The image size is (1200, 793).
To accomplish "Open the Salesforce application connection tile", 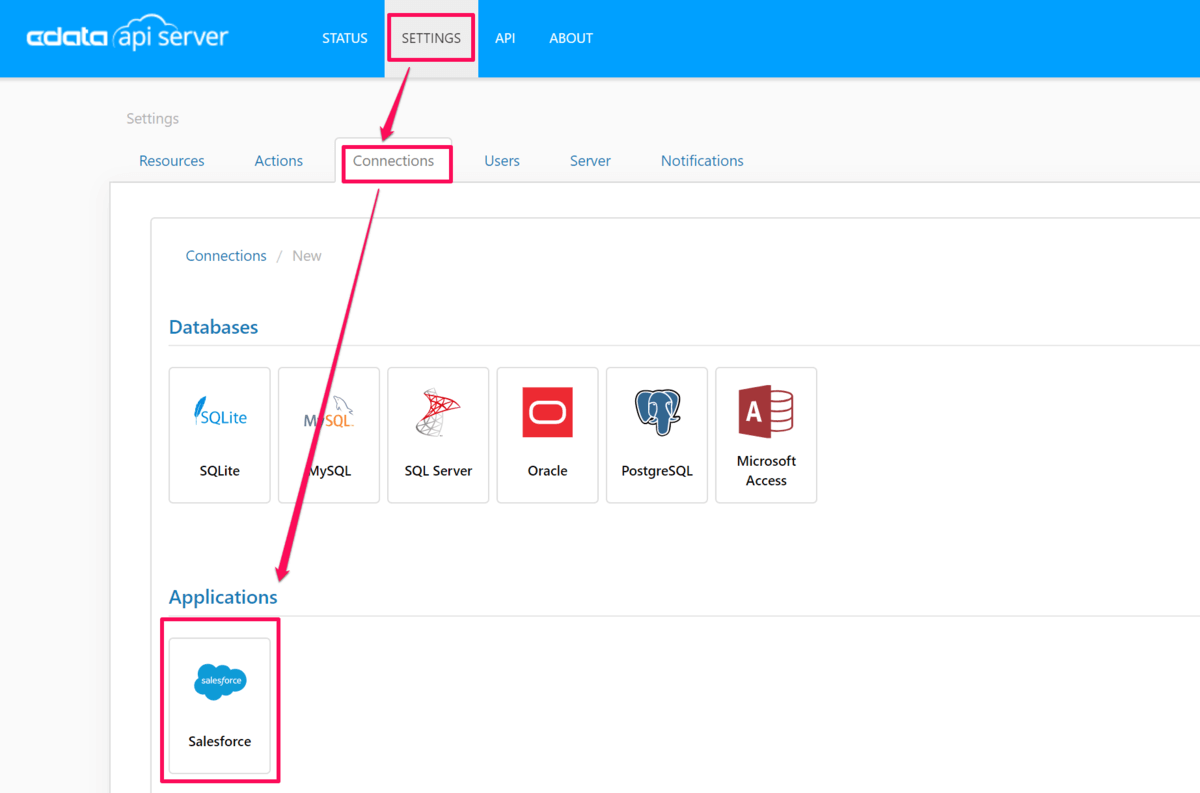I will pyautogui.click(x=220, y=706).
